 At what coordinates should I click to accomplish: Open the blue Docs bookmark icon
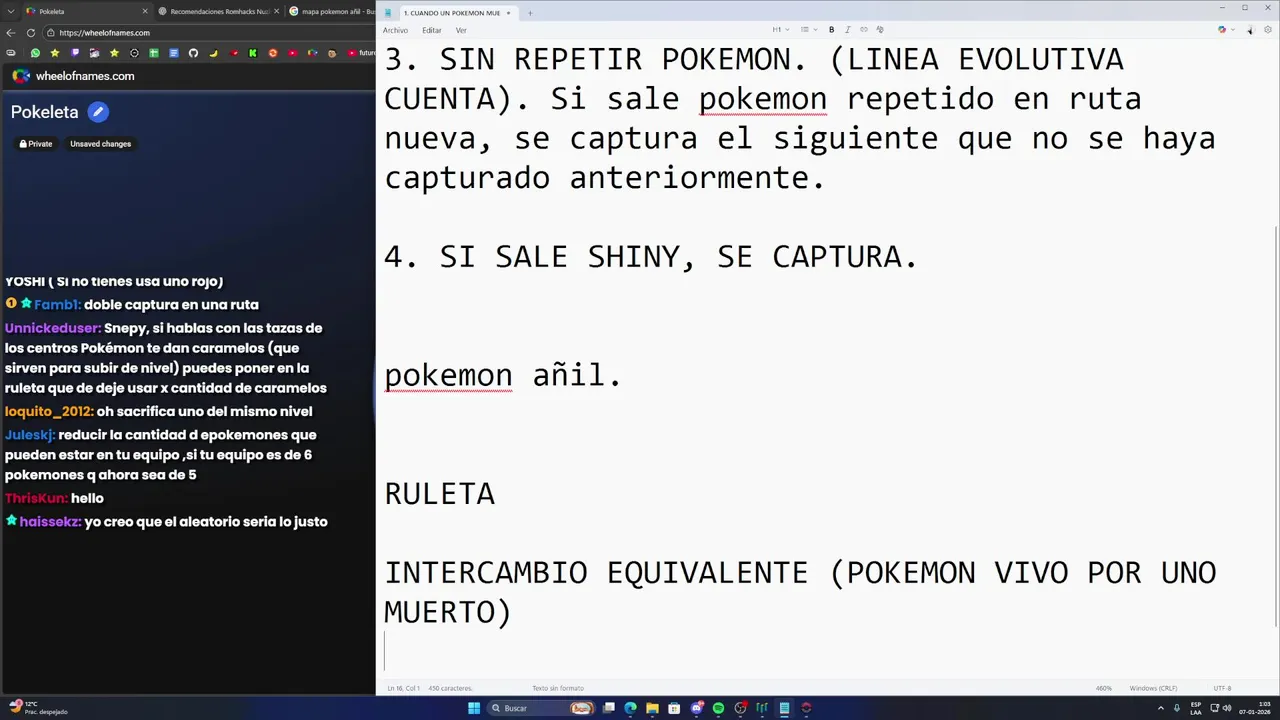point(174,53)
